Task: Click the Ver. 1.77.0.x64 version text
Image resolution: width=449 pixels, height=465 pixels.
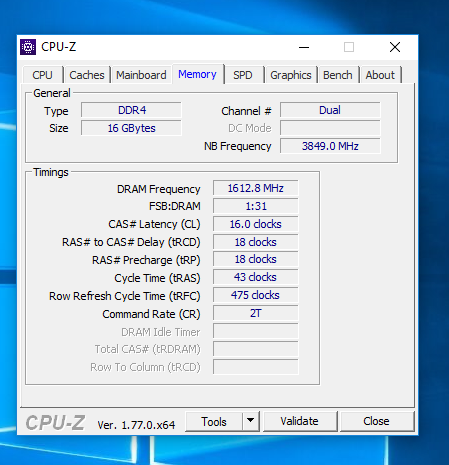Action: click(136, 425)
